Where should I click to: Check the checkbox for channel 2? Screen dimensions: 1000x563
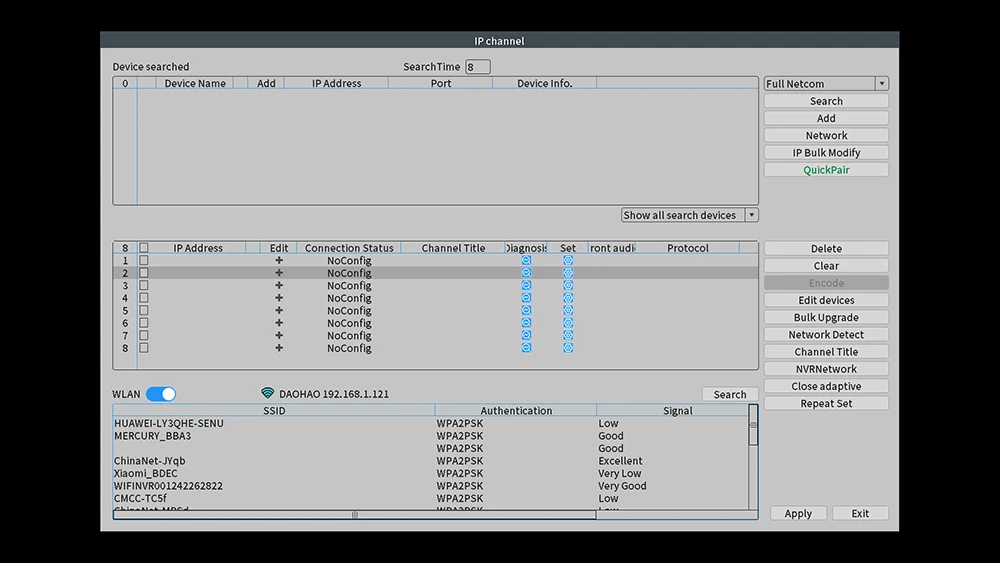(x=143, y=273)
